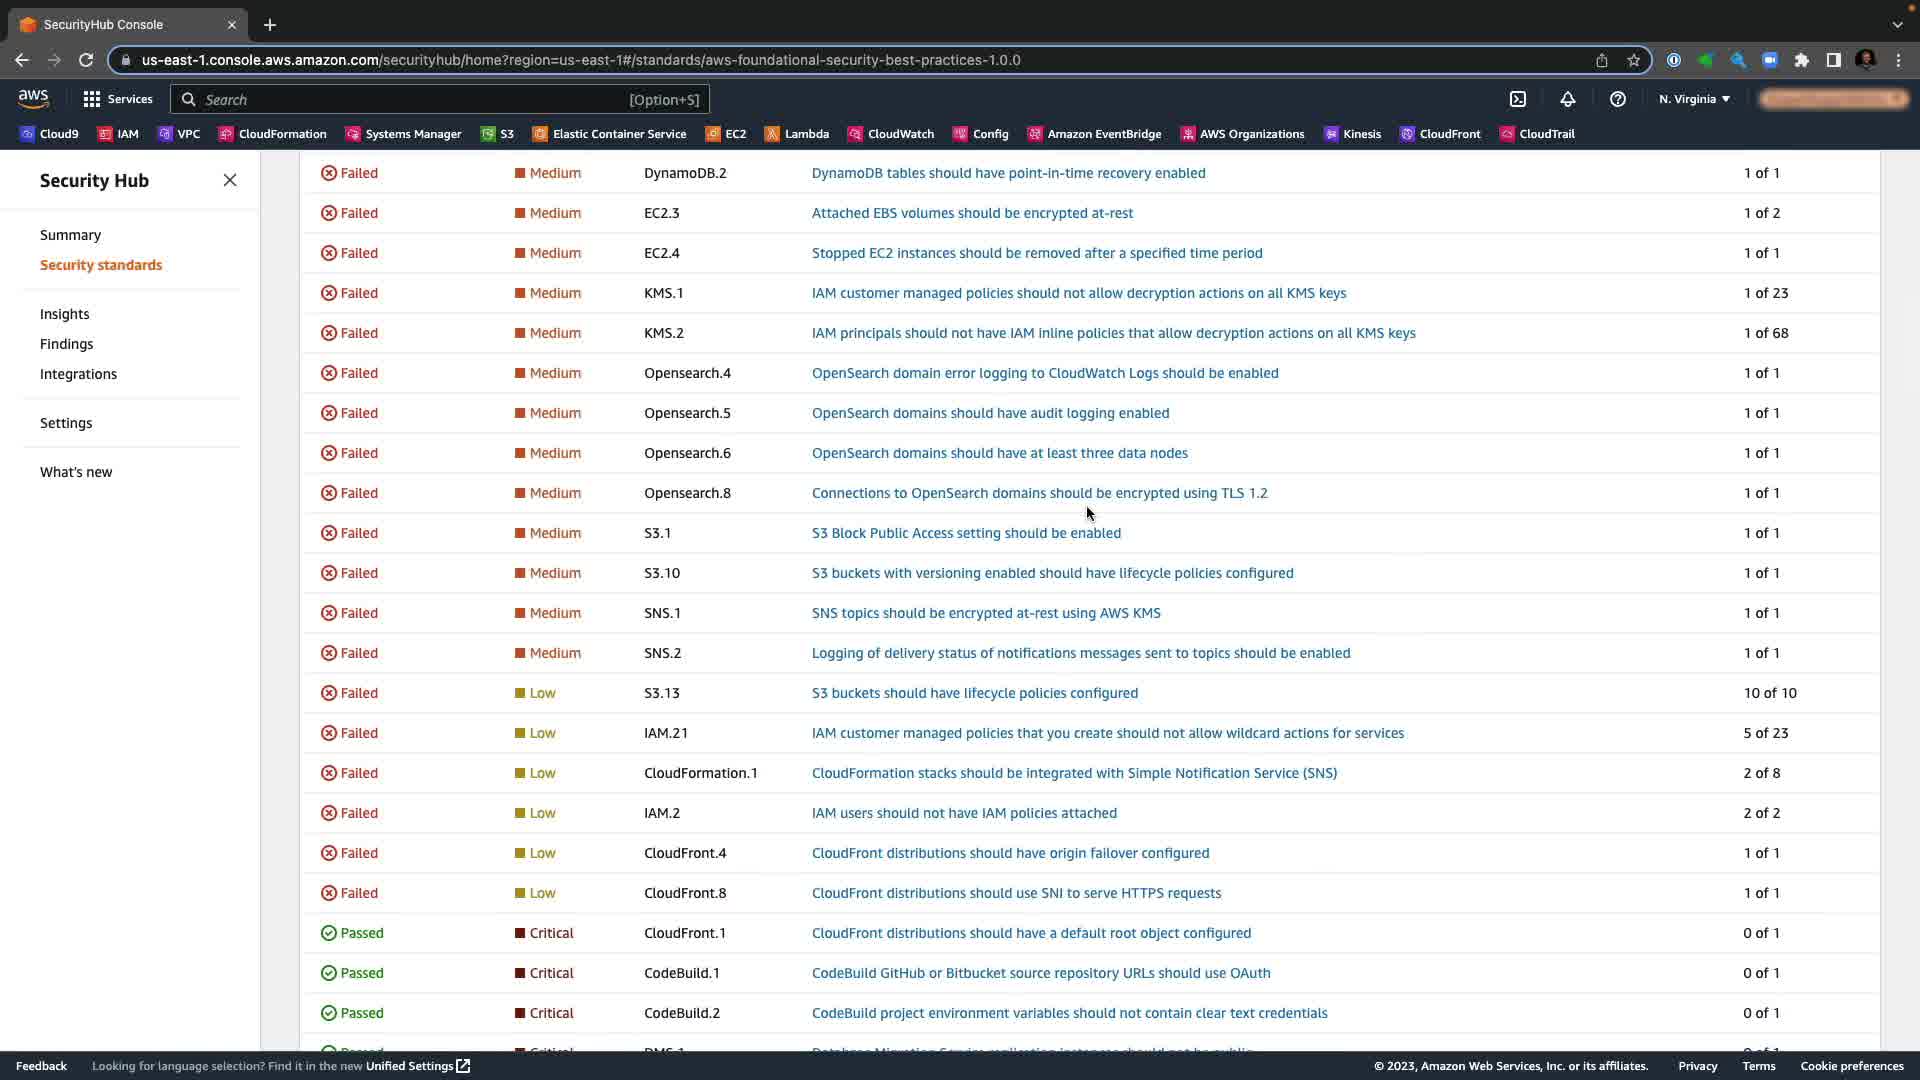Click the notifications bell icon

coord(1568,99)
